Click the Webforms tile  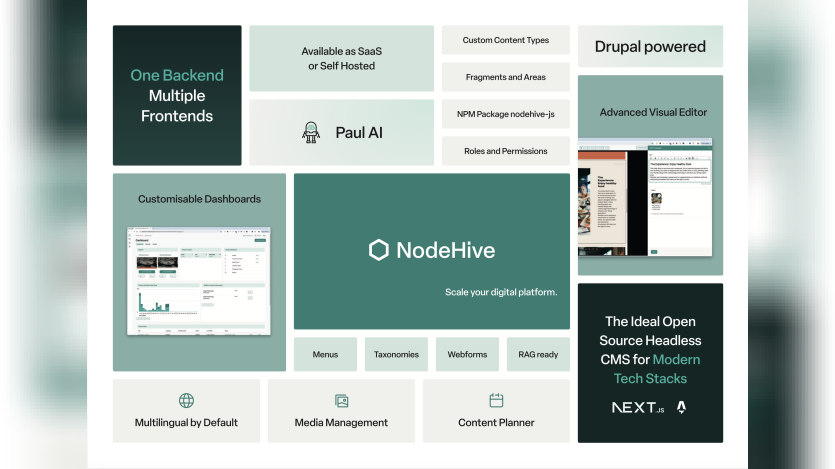click(x=467, y=355)
